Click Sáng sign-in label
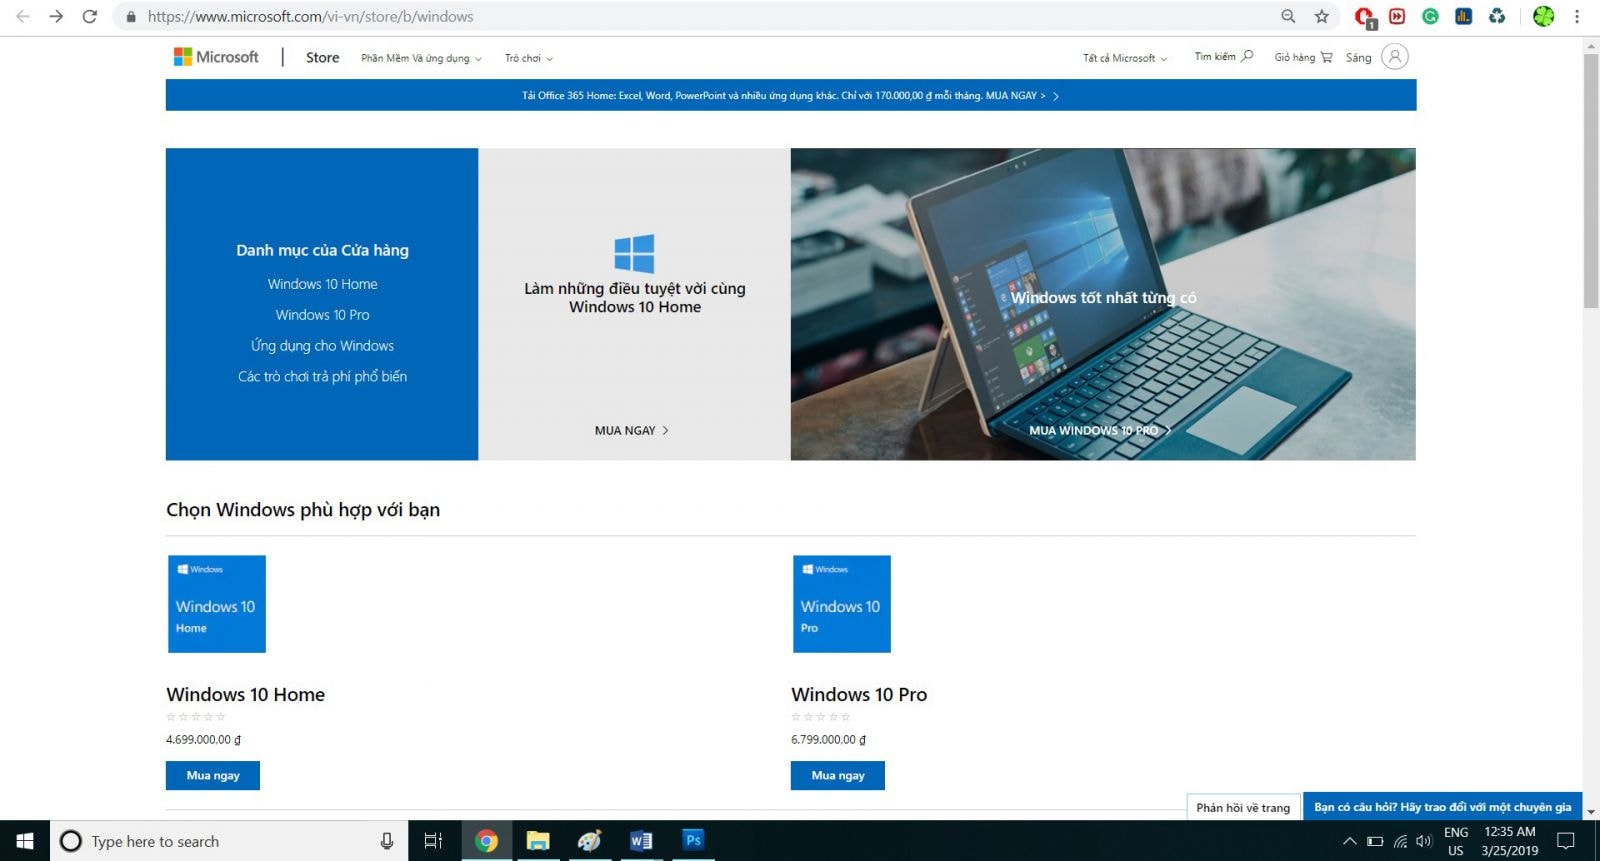This screenshot has height=861, width=1600. [x=1358, y=58]
